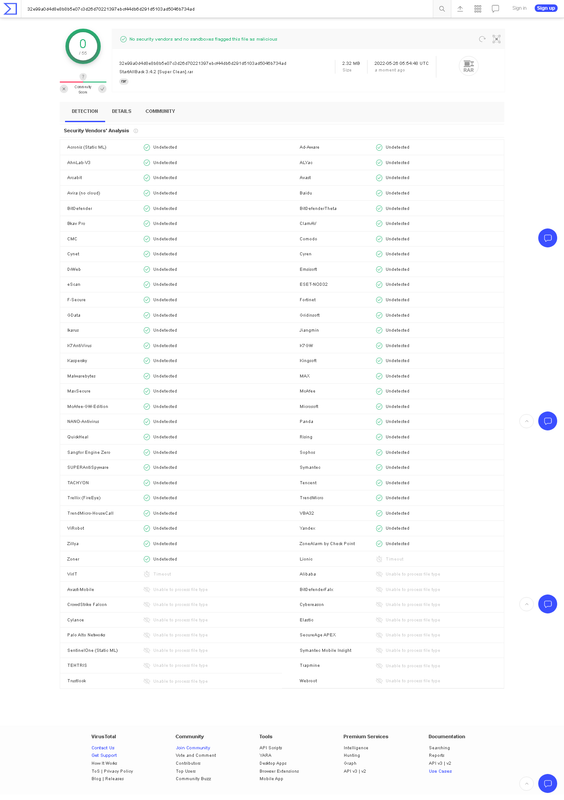Screen dimensions: 564x800
Task: Click the question mark above Community Score
Action: [83, 77]
